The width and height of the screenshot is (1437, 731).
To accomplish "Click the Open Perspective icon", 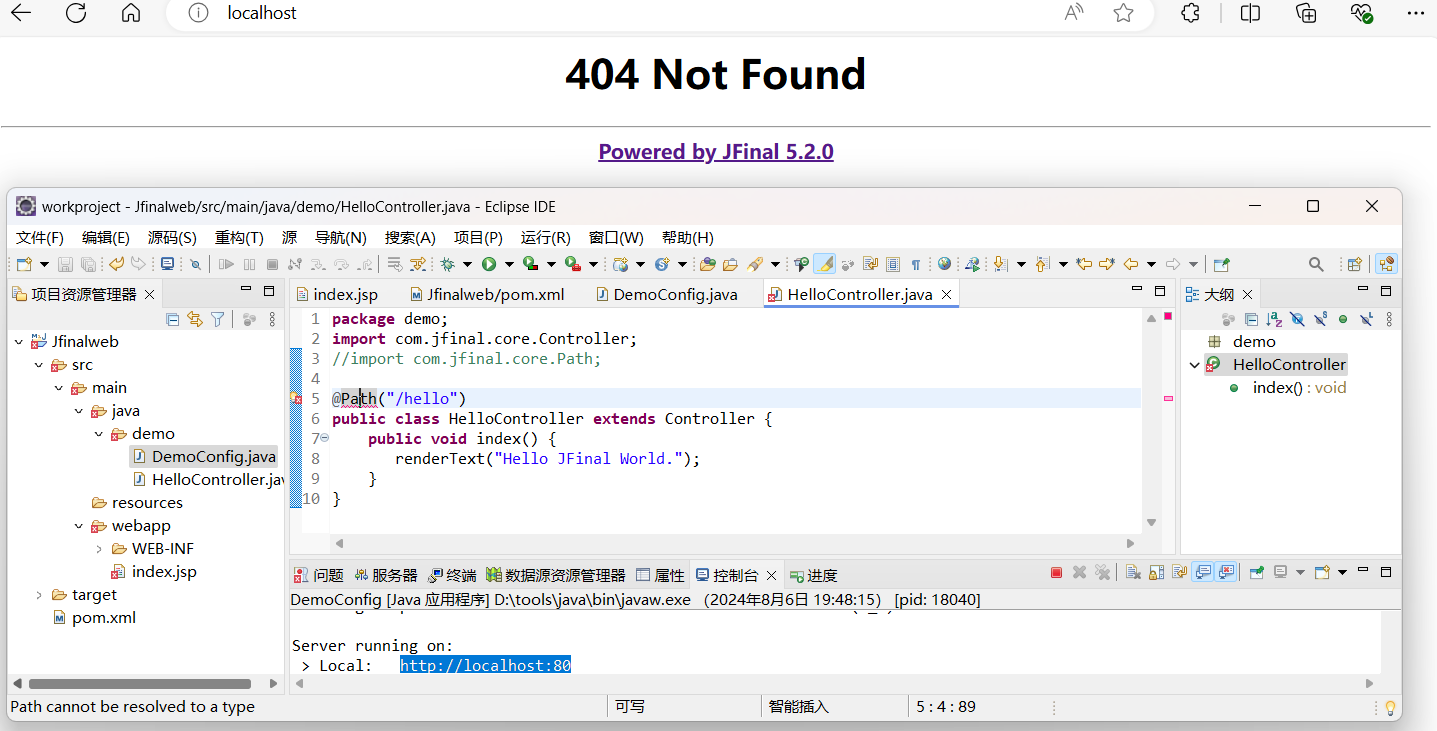I will coord(1355,264).
